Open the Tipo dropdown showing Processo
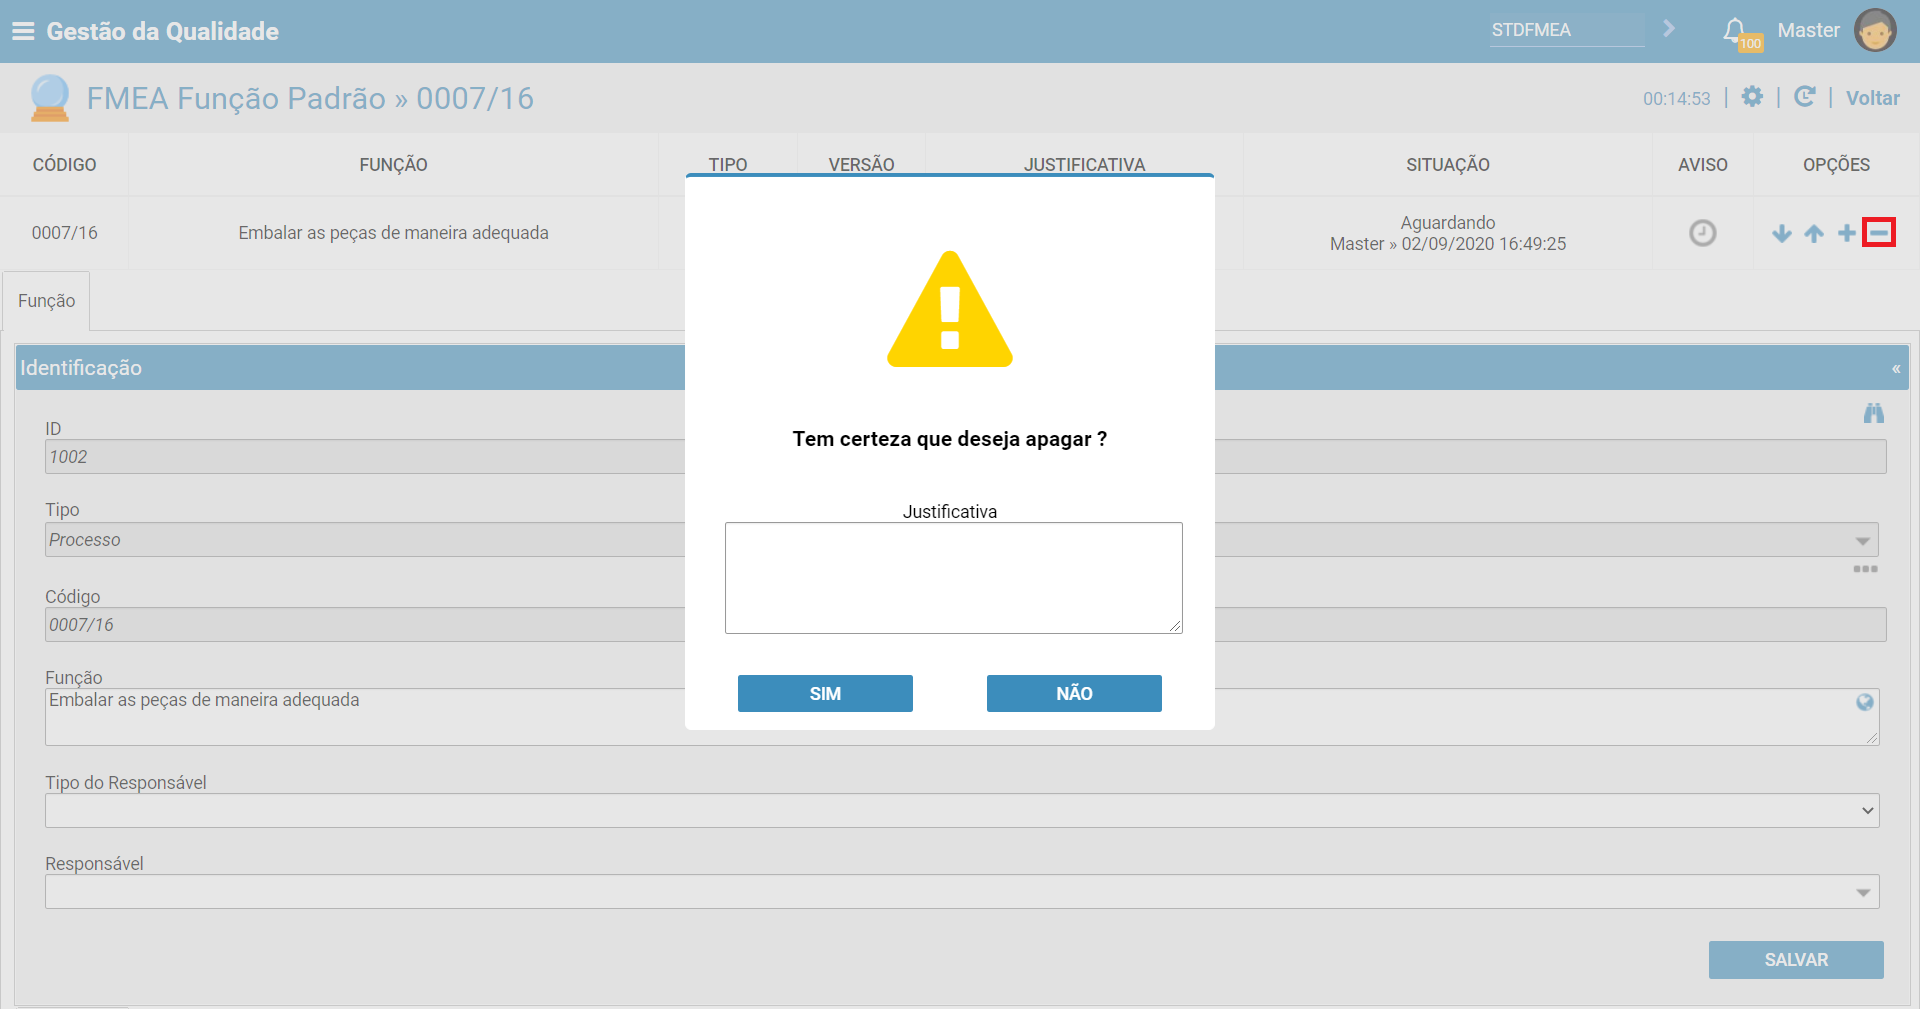Viewport: 1920px width, 1009px height. [x=961, y=540]
